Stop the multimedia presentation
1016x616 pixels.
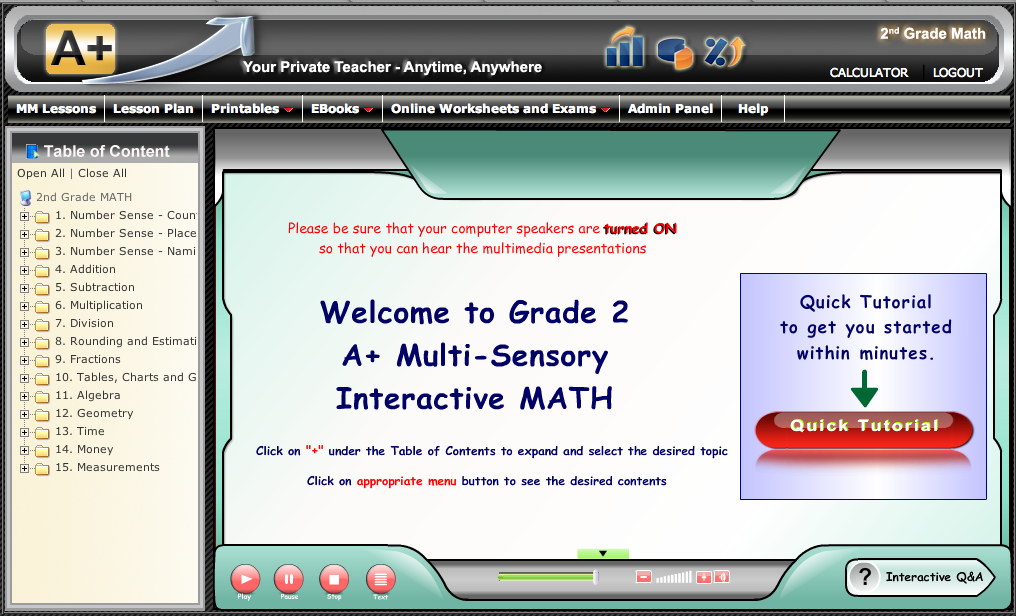(334, 578)
